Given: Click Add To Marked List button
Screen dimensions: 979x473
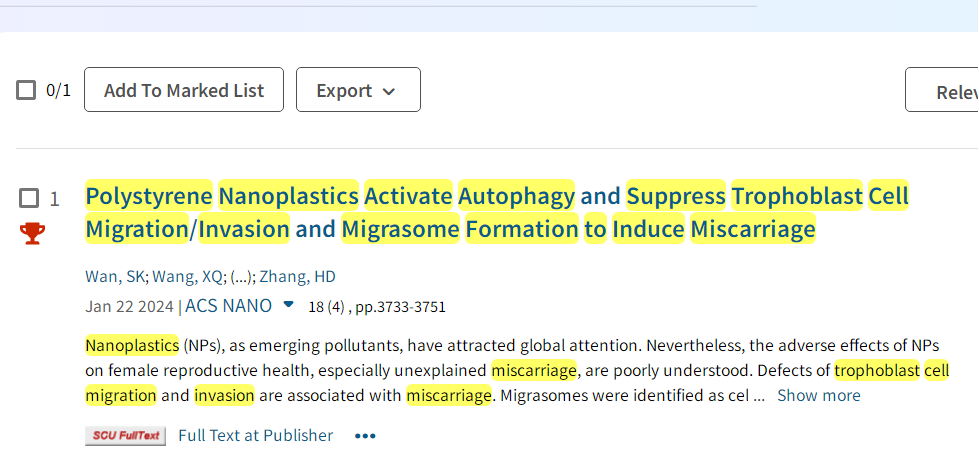Looking at the screenshot, I should (184, 90).
